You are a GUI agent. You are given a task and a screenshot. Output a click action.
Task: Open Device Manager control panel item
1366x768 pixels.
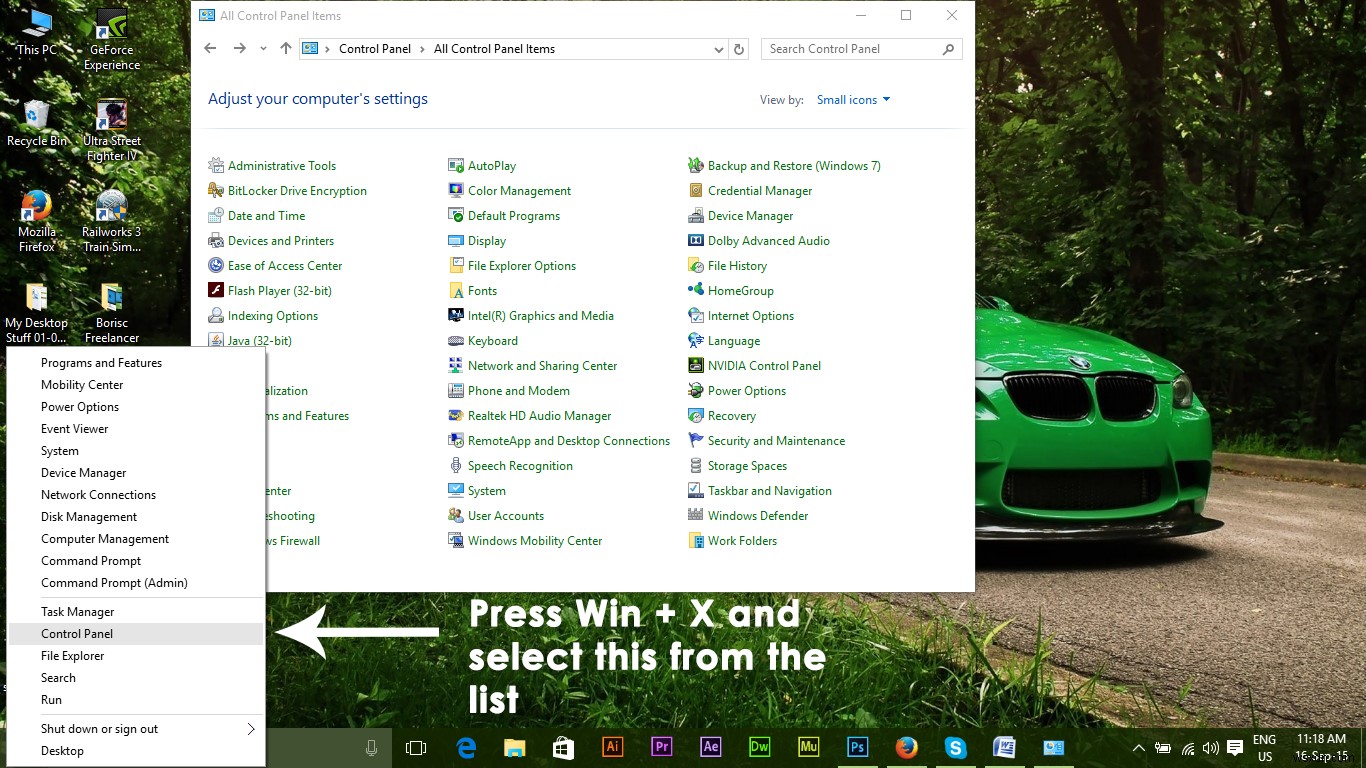tap(740, 216)
